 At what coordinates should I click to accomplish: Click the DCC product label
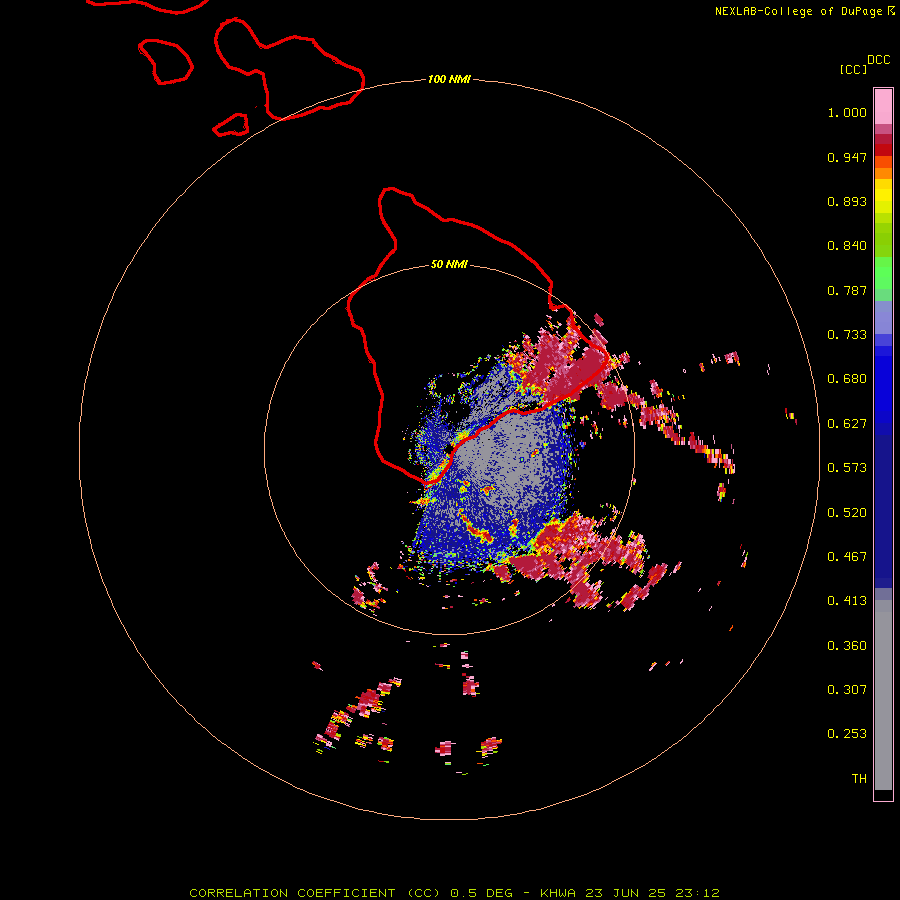879,60
